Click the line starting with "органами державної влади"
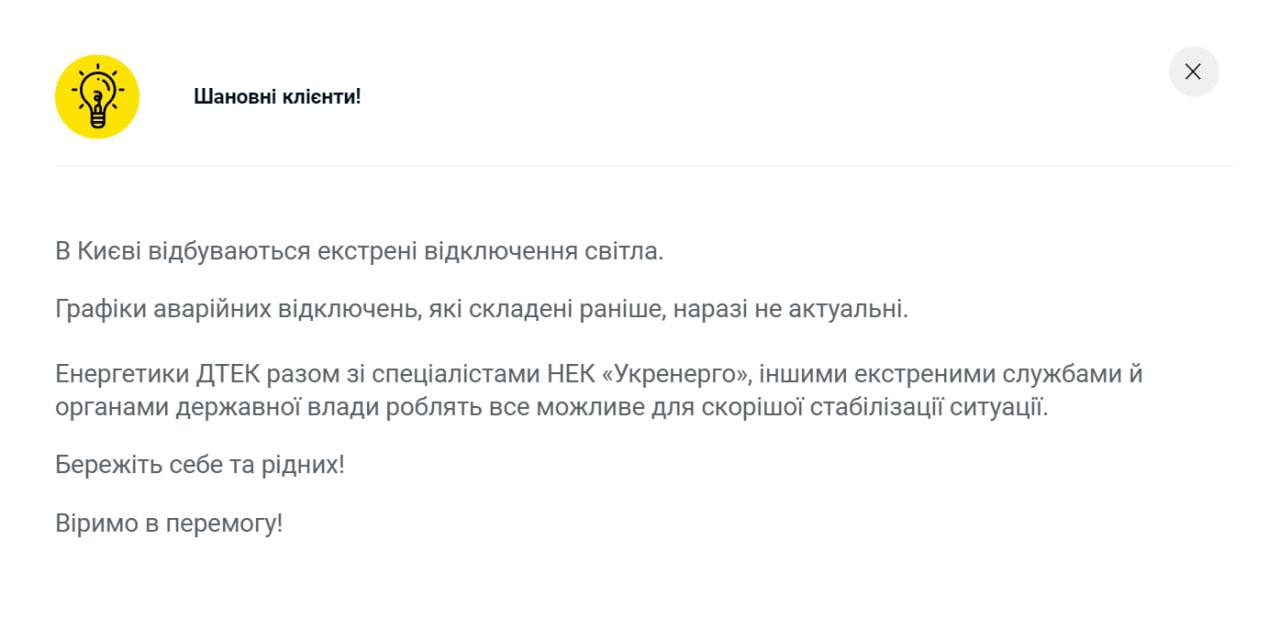Screen dimensions: 1280x617 [551, 408]
